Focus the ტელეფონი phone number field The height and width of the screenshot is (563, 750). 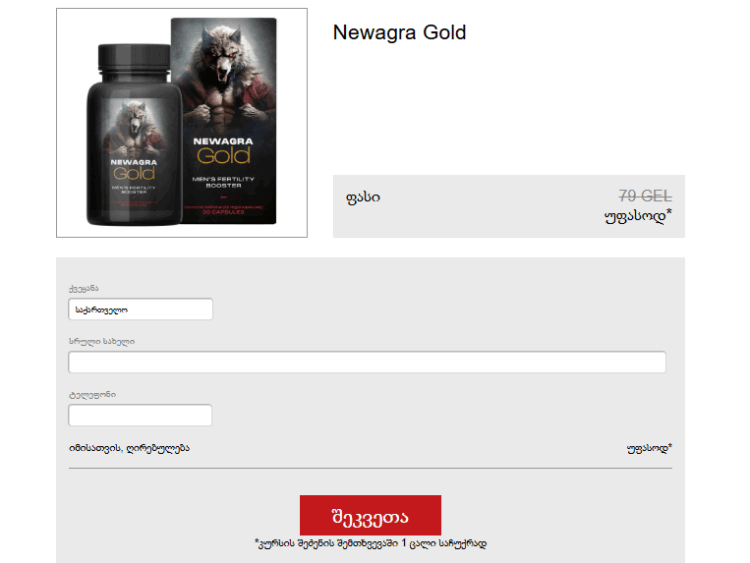click(140, 415)
